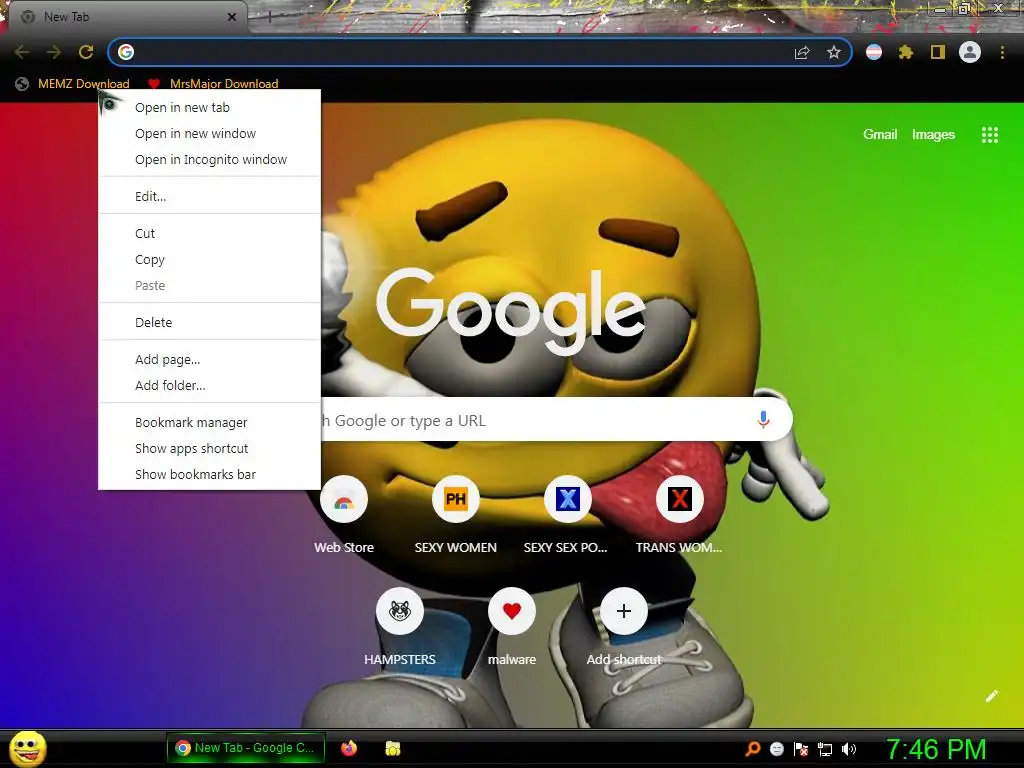The image size is (1024, 768).
Task: Open the Gmail link
Action: [x=880, y=135]
